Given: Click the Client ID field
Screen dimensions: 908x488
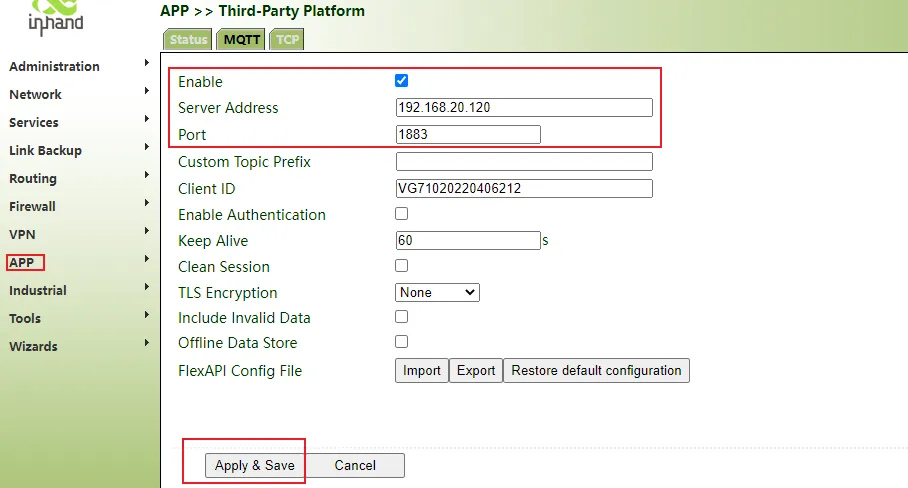Looking at the screenshot, I should [524, 188].
